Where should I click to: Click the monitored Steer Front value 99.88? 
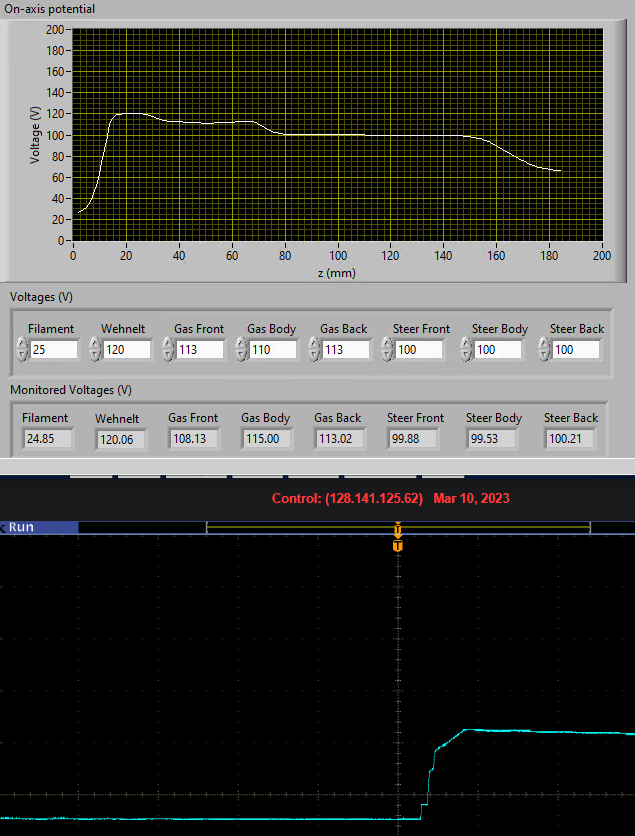click(413, 439)
